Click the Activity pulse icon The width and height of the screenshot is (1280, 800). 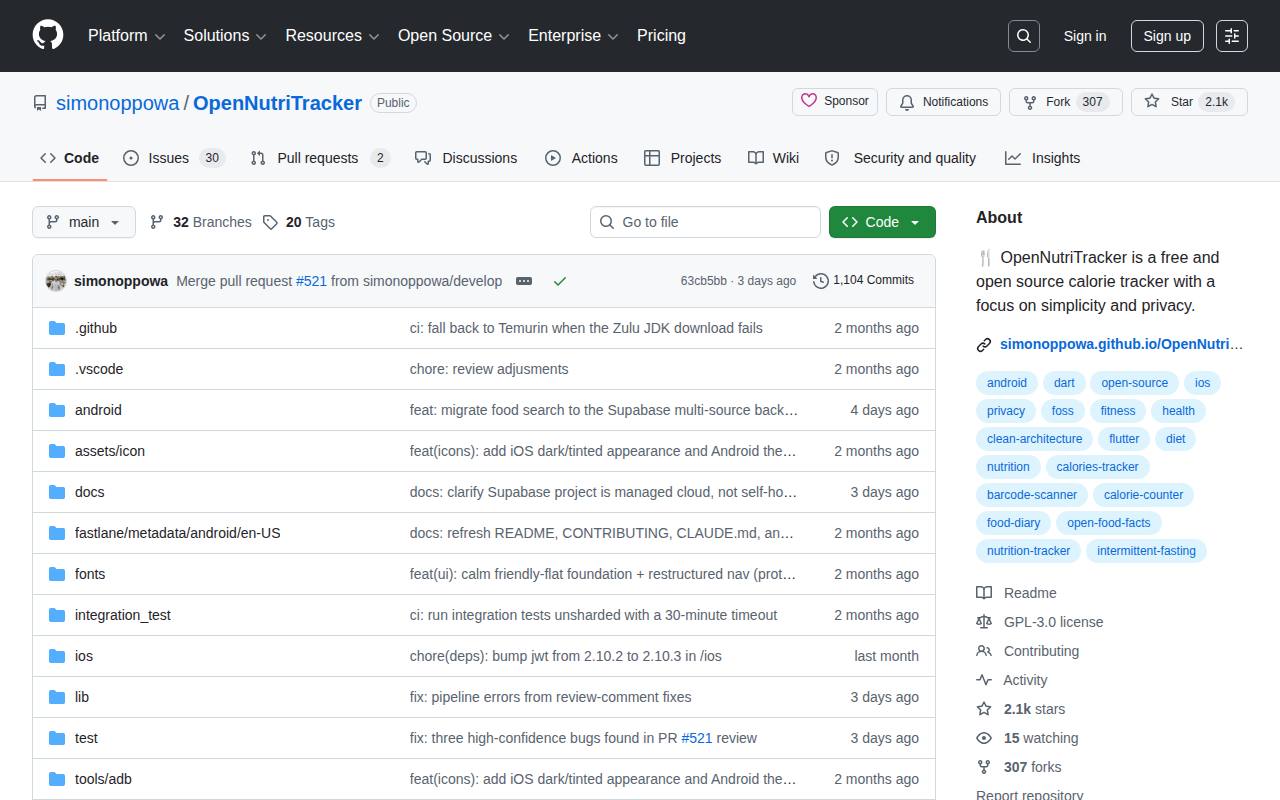click(x=984, y=680)
